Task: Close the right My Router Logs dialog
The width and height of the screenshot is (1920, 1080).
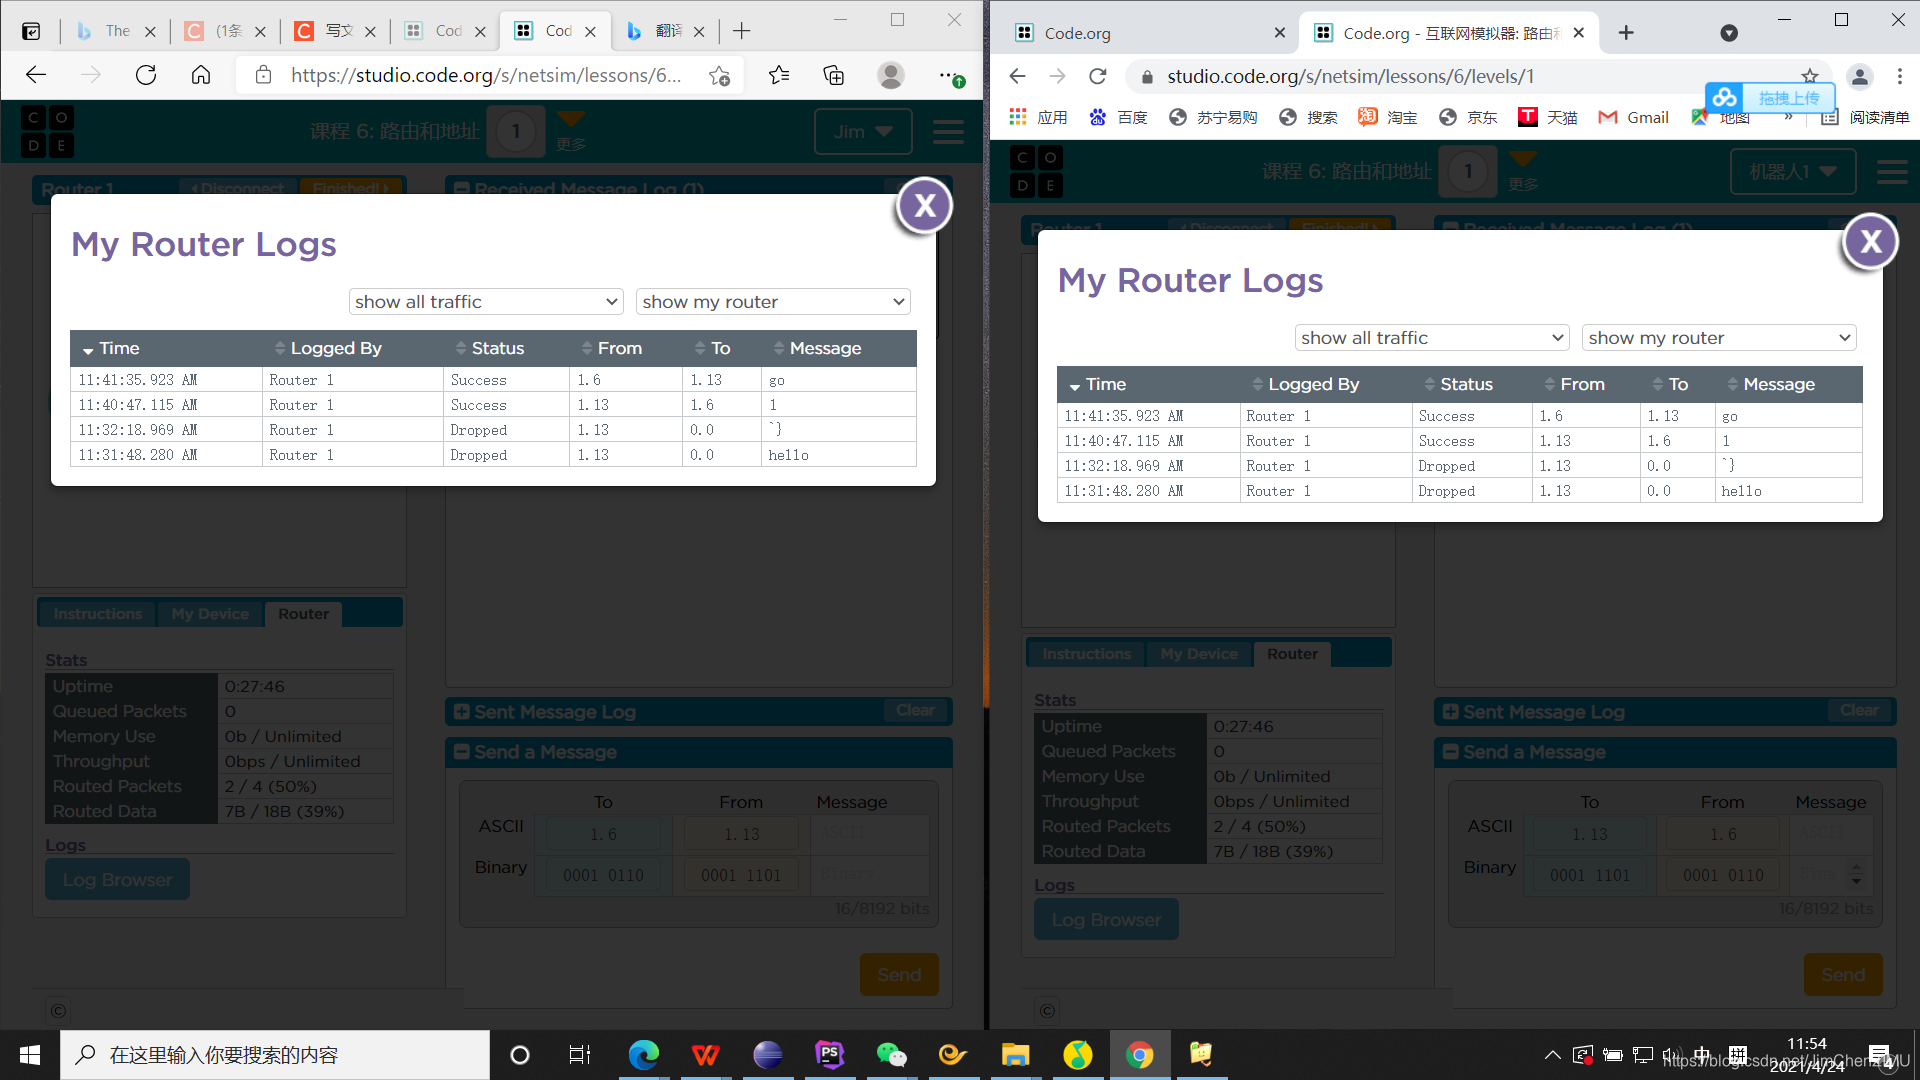Action: coord(1870,242)
